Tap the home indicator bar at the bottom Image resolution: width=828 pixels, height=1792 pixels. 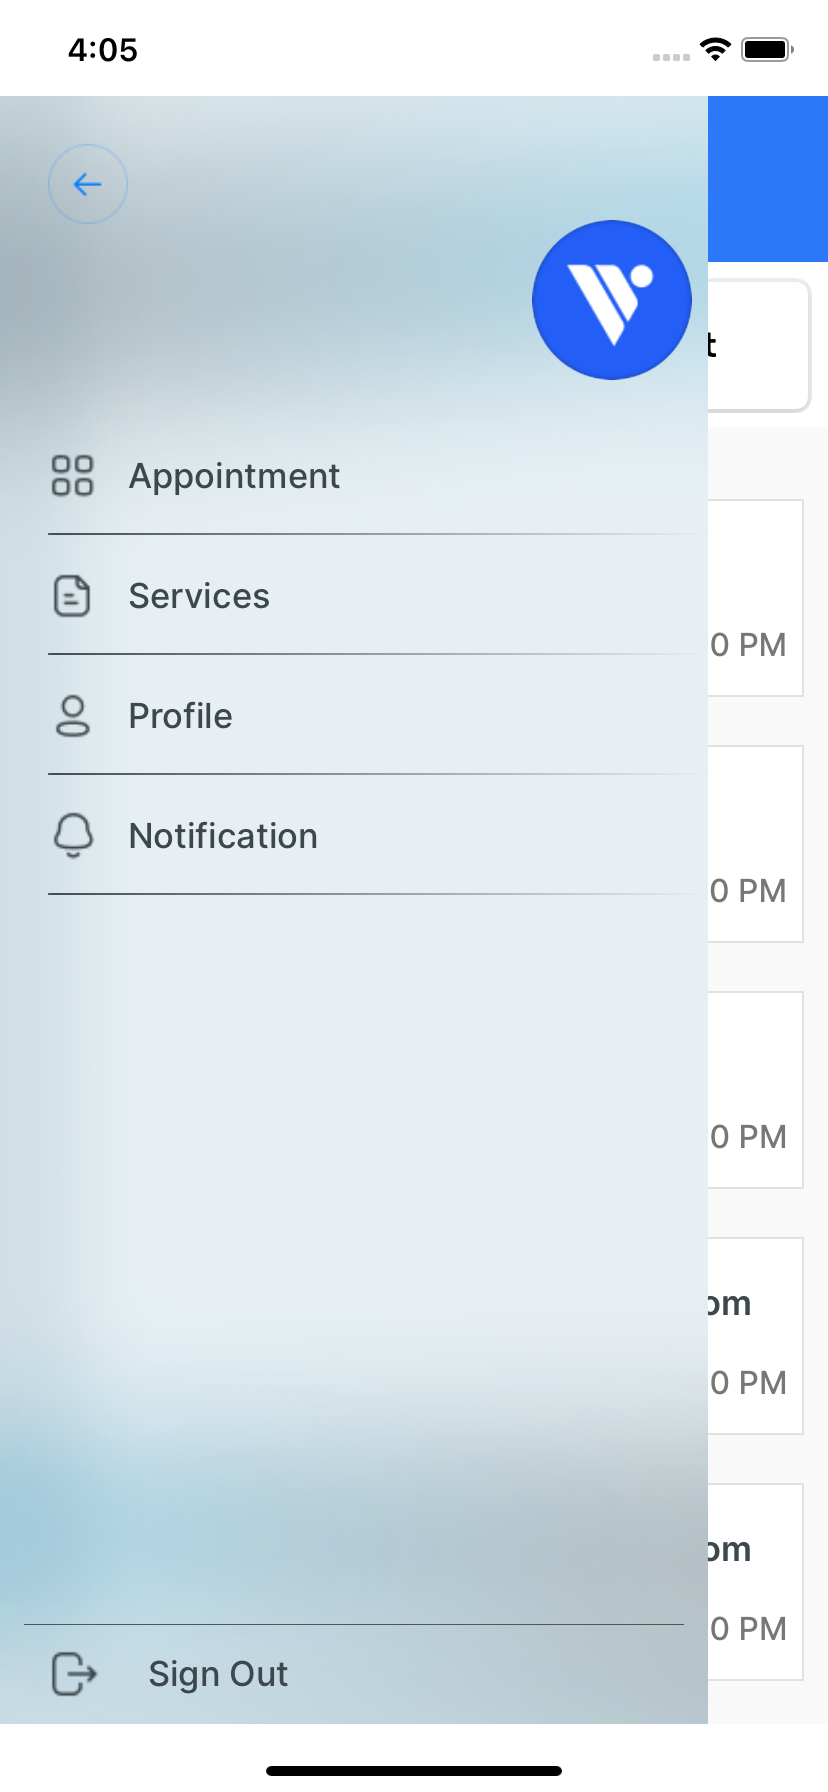click(x=414, y=1771)
